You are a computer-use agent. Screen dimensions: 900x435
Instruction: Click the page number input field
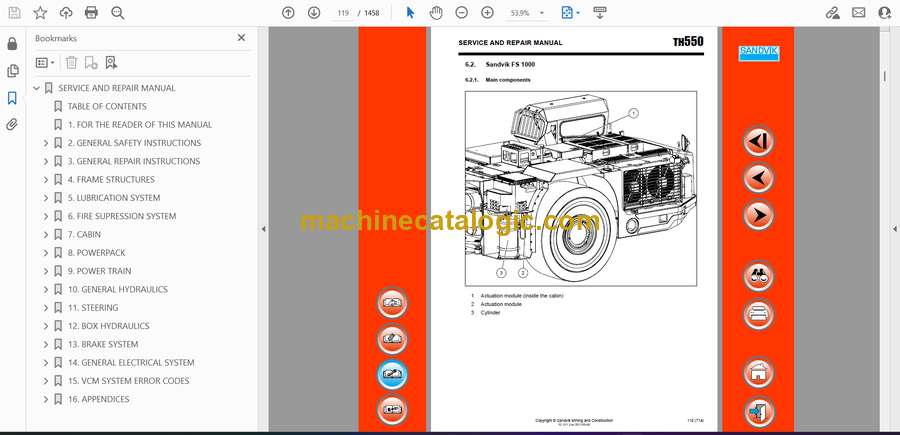[x=343, y=13]
